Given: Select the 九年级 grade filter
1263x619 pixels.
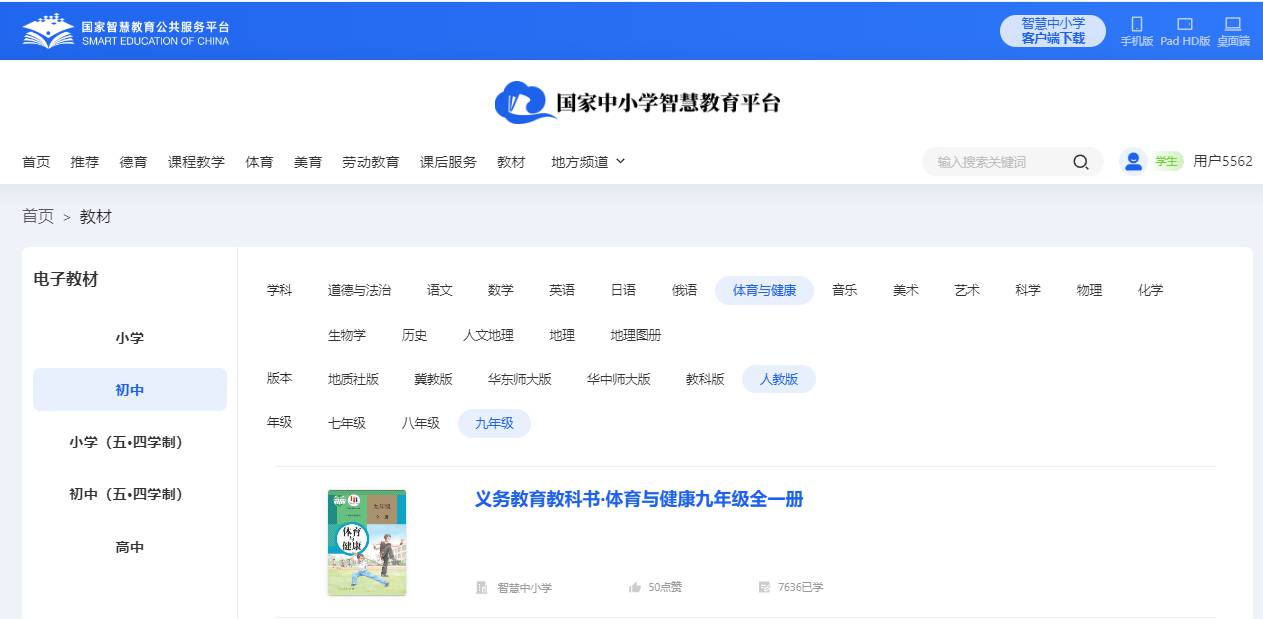Looking at the screenshot, I should [495, 423].
